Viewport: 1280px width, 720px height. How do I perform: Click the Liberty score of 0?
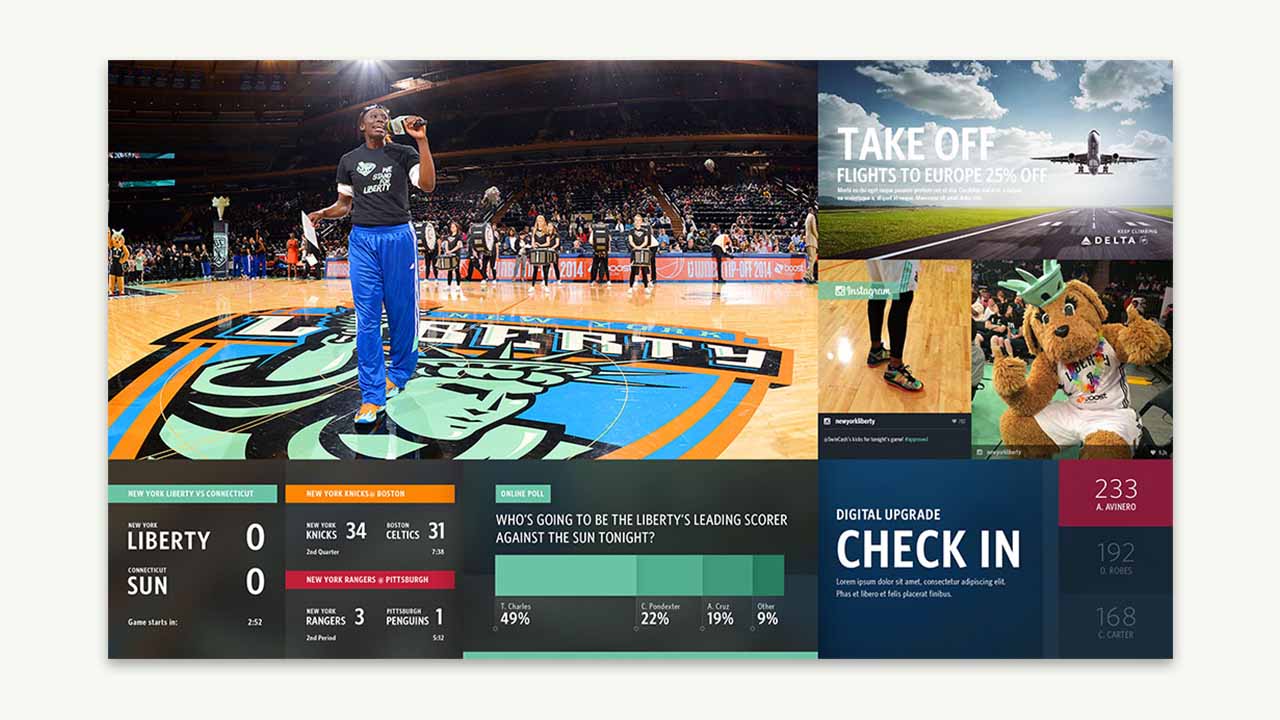click(255, 538)
